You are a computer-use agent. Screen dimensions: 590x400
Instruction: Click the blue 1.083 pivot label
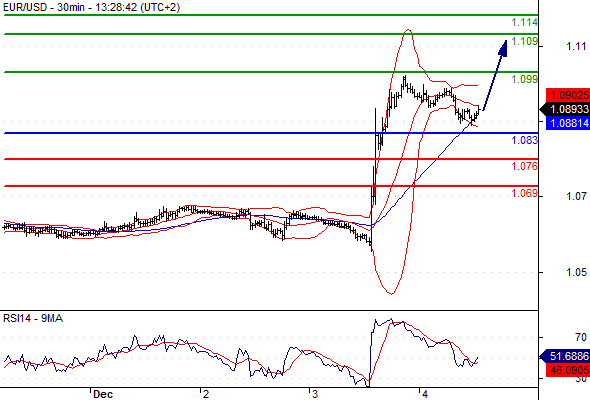click(525, 140)
